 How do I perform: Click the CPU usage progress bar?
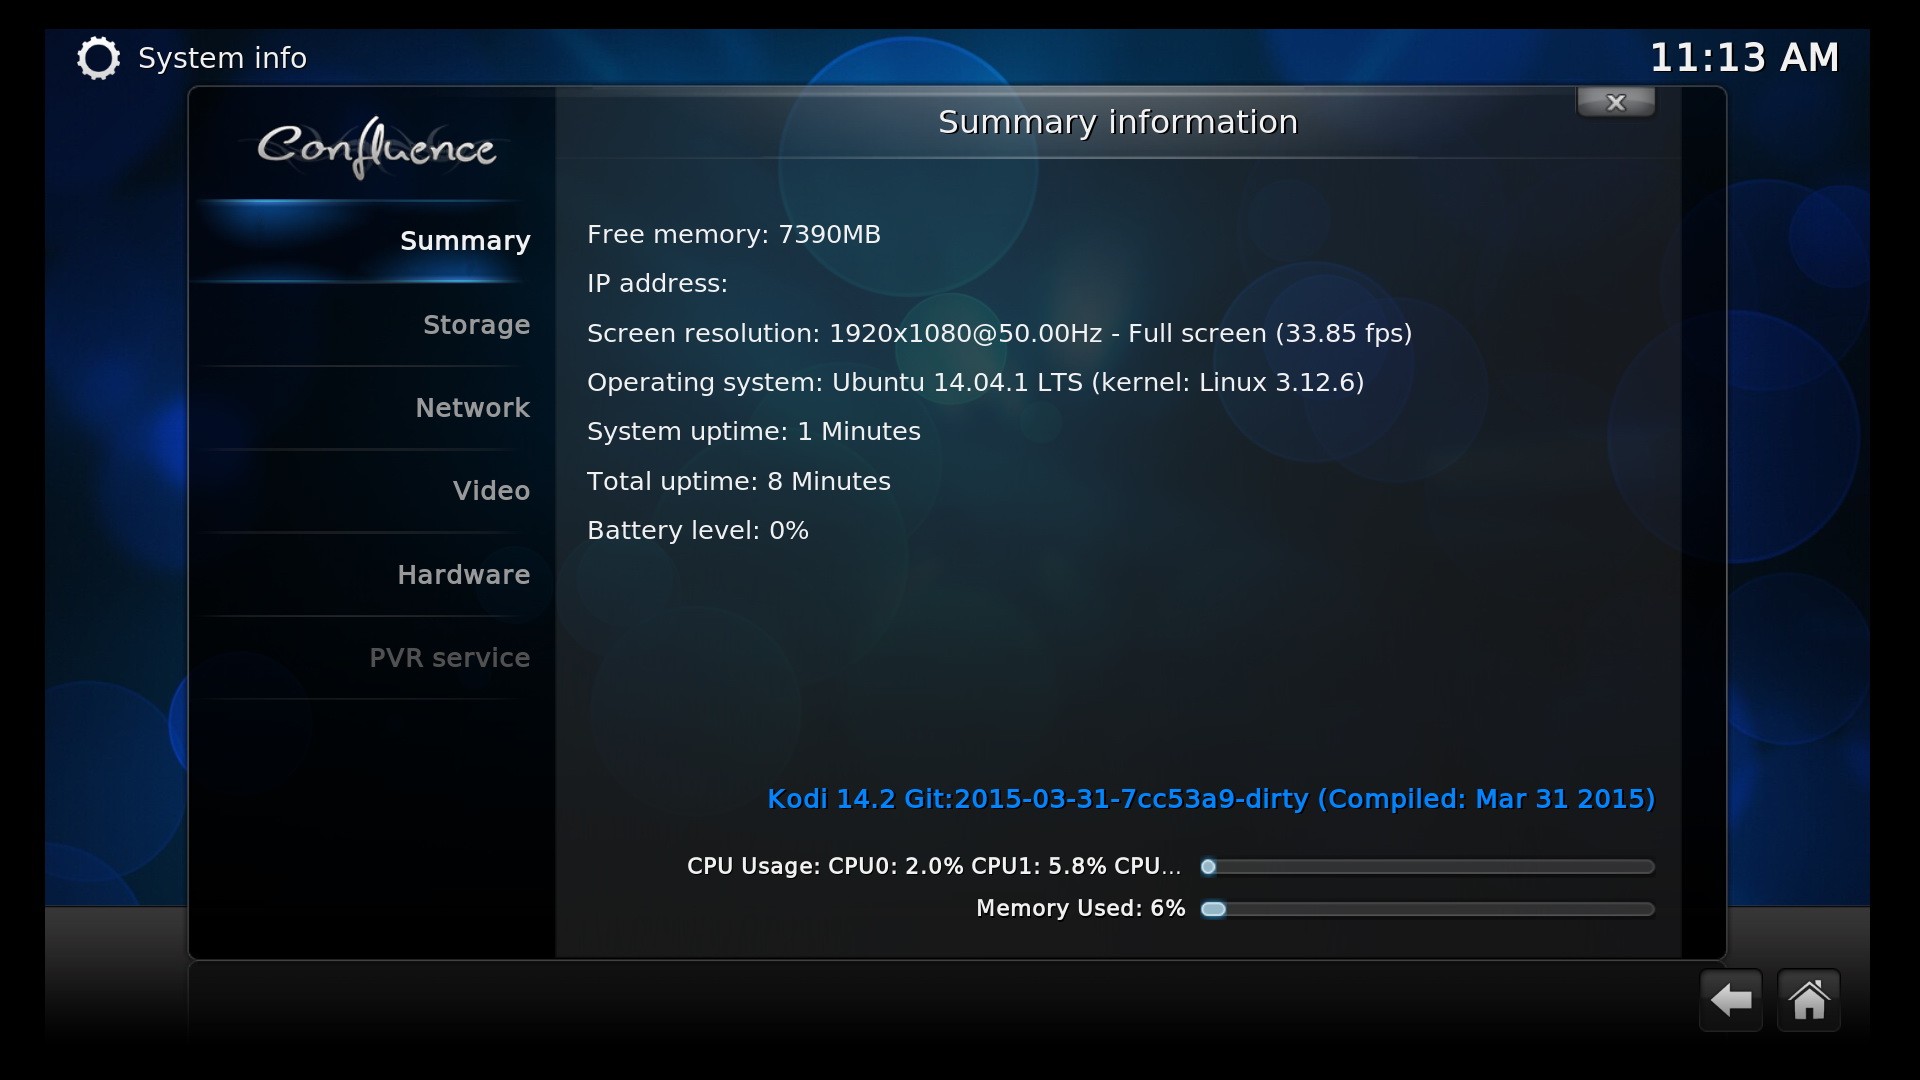point(1428,867)
